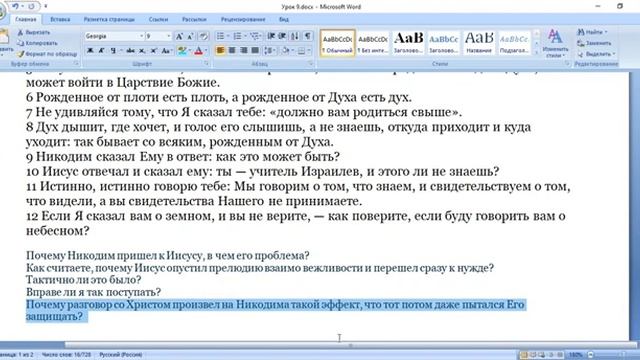Open the Найти (Find) button
640x360 pixels.
tap(593, 32)
